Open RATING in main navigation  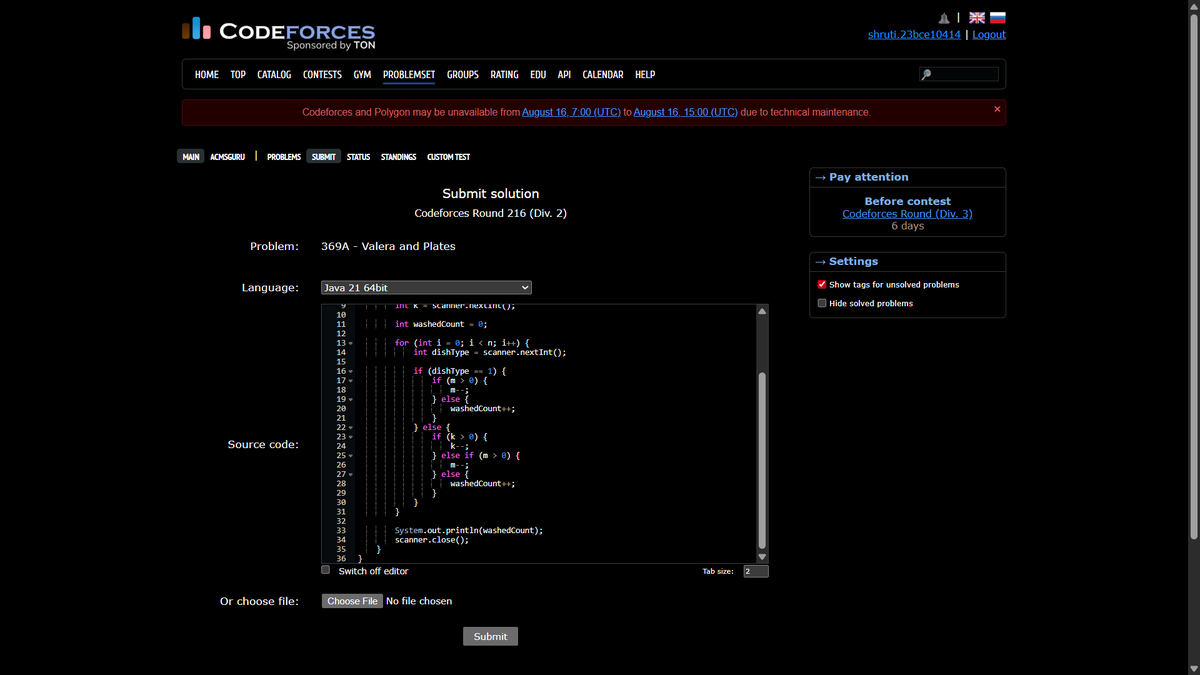504,75
